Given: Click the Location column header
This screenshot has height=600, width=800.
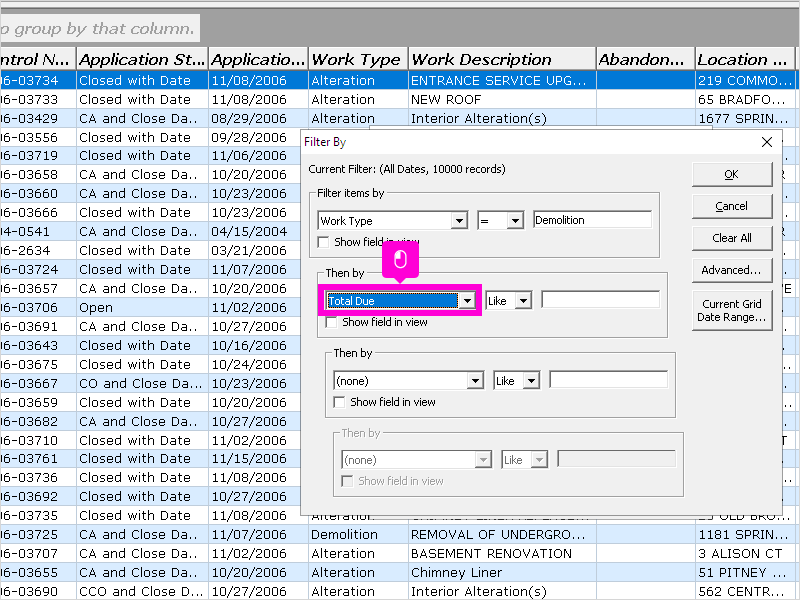Looking at the screenshot, I should (745, 59).
